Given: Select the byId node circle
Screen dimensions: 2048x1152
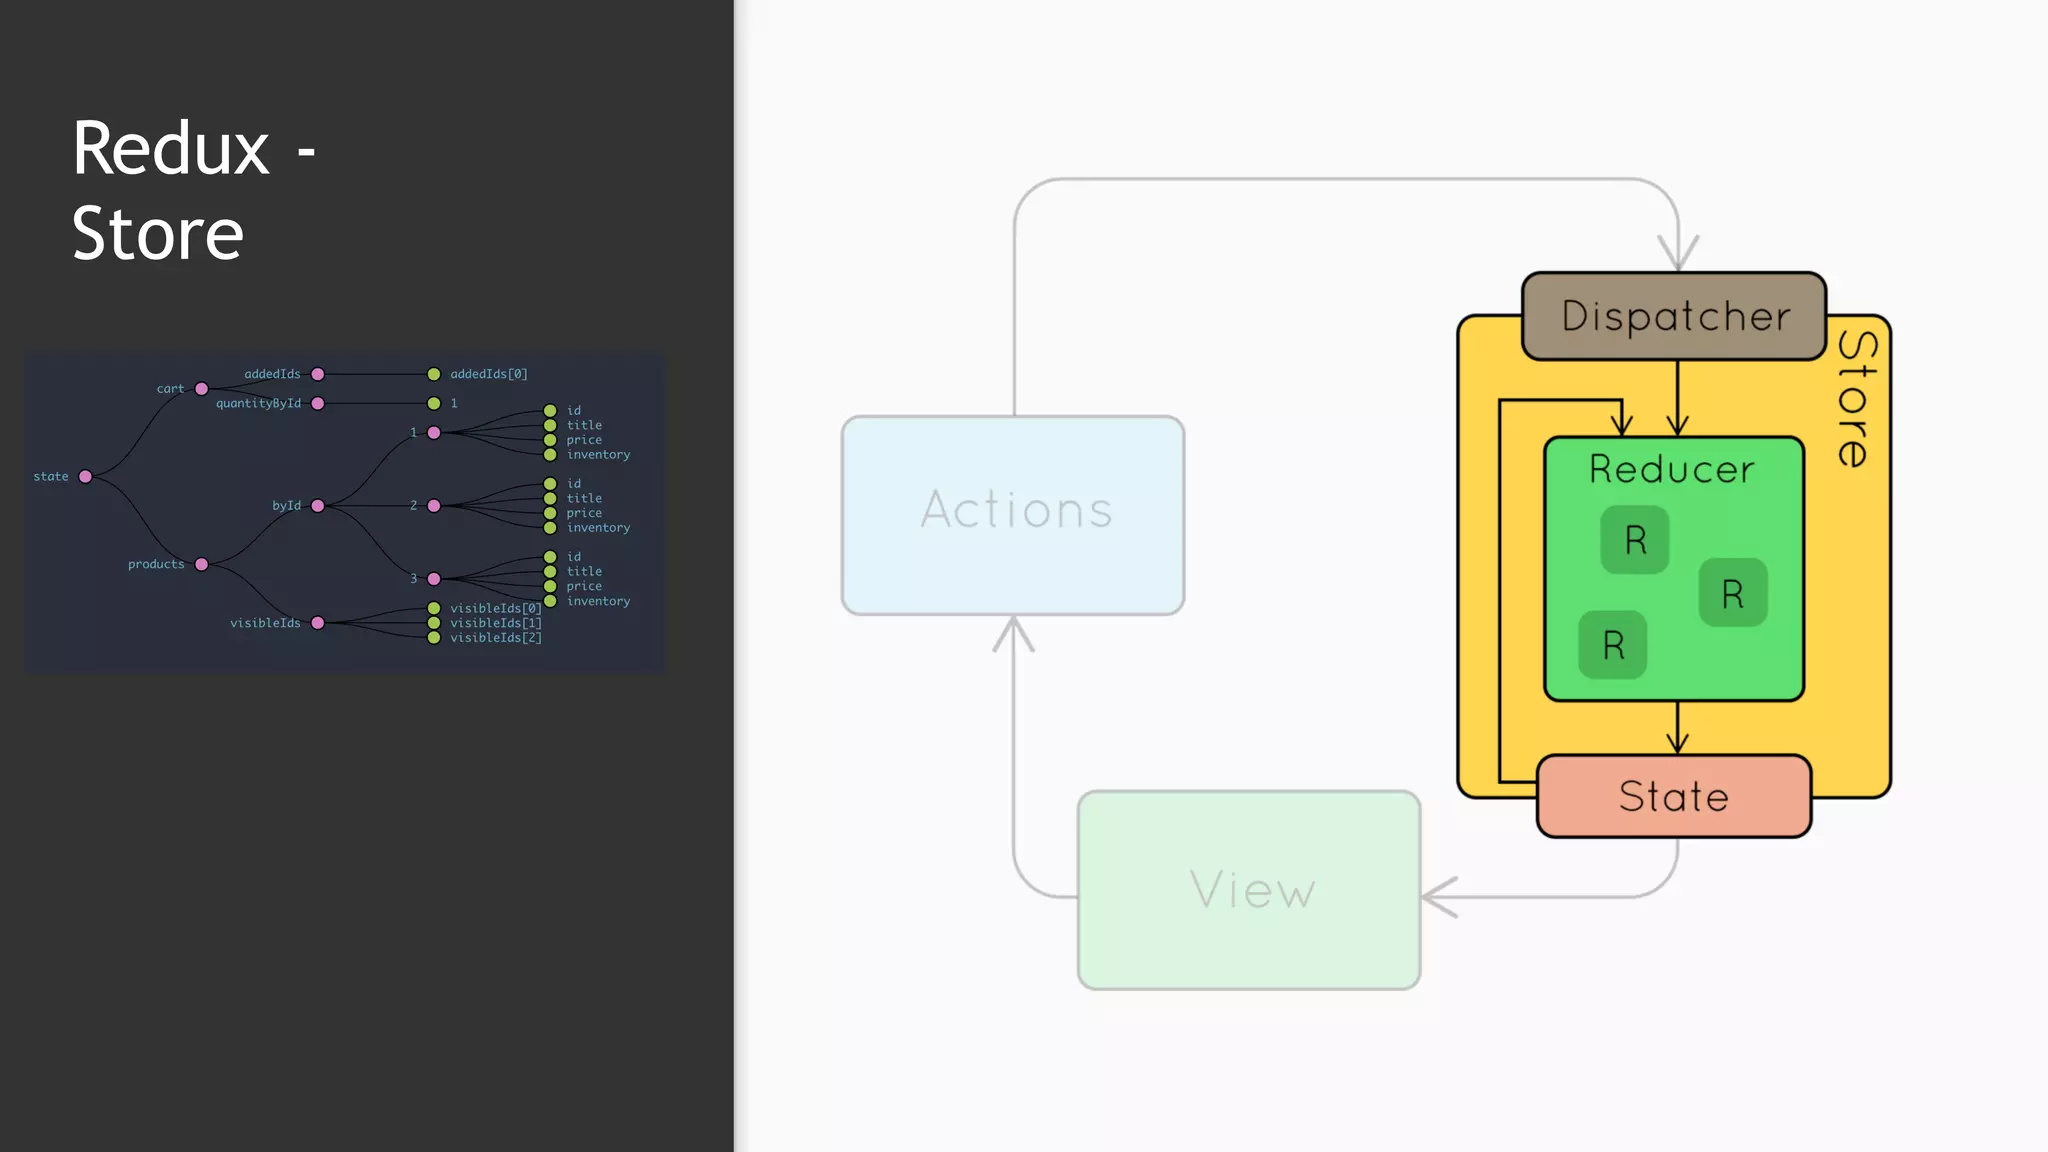Looking at the screenshot, I should pos(318,506).
